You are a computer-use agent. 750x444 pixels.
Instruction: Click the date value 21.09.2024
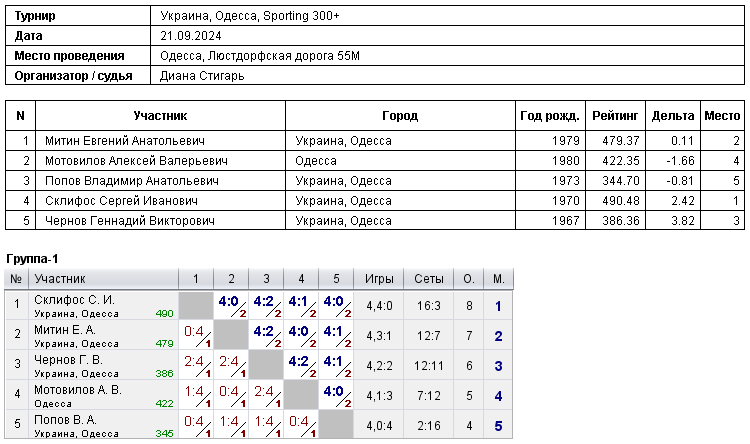pyautogui.click(x=190, y=36)
